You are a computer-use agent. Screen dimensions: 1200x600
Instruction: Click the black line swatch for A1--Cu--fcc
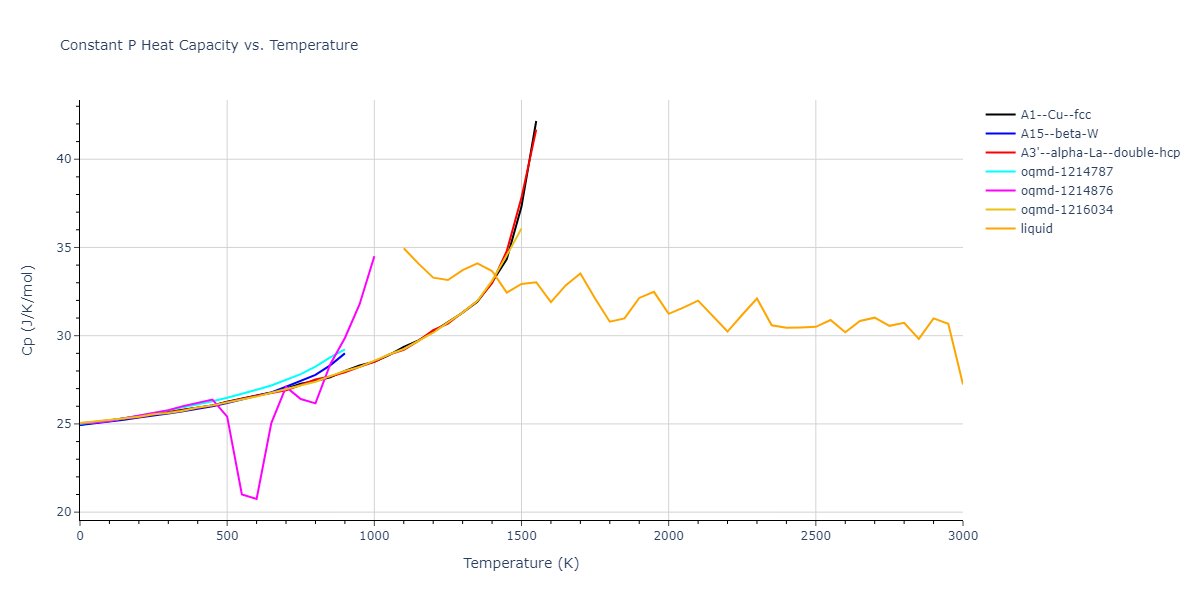[x=999, y=115]
